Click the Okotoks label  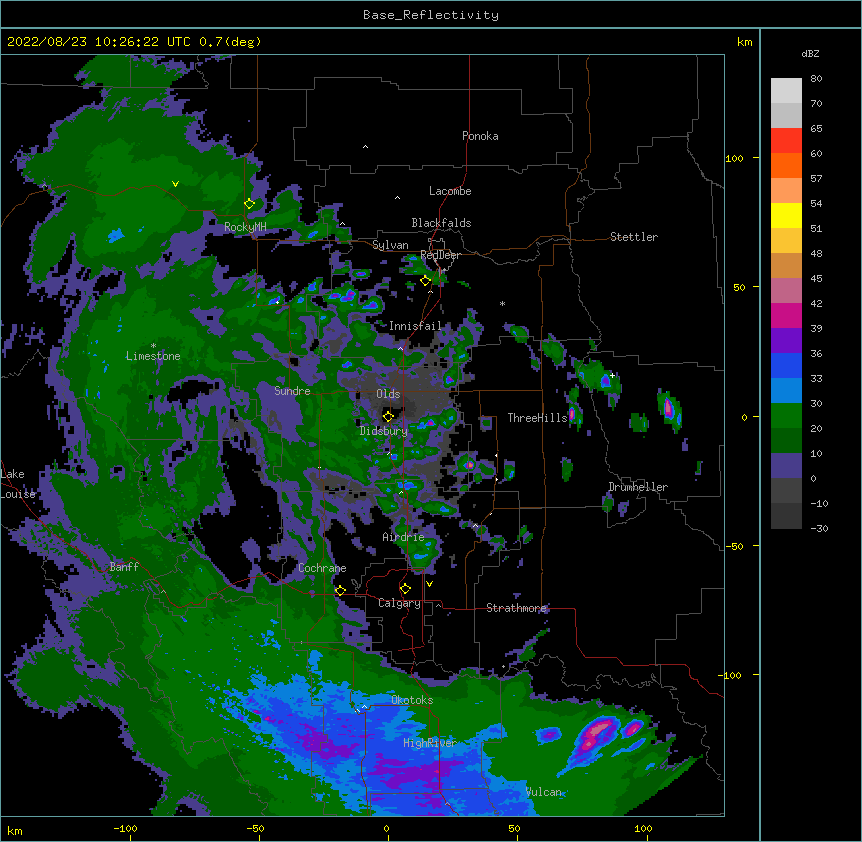412,700
